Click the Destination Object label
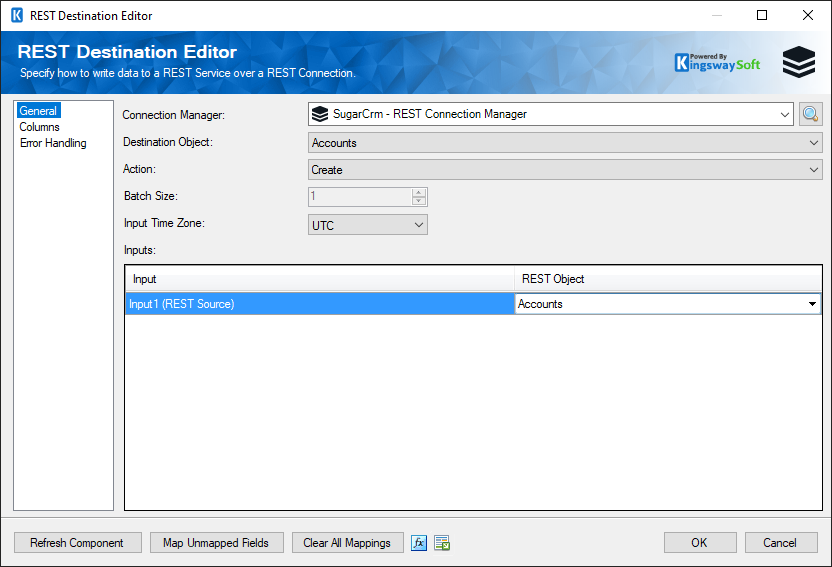Viewport: 832px width, 567px height. pyautogui.click(x=168, y=142)
